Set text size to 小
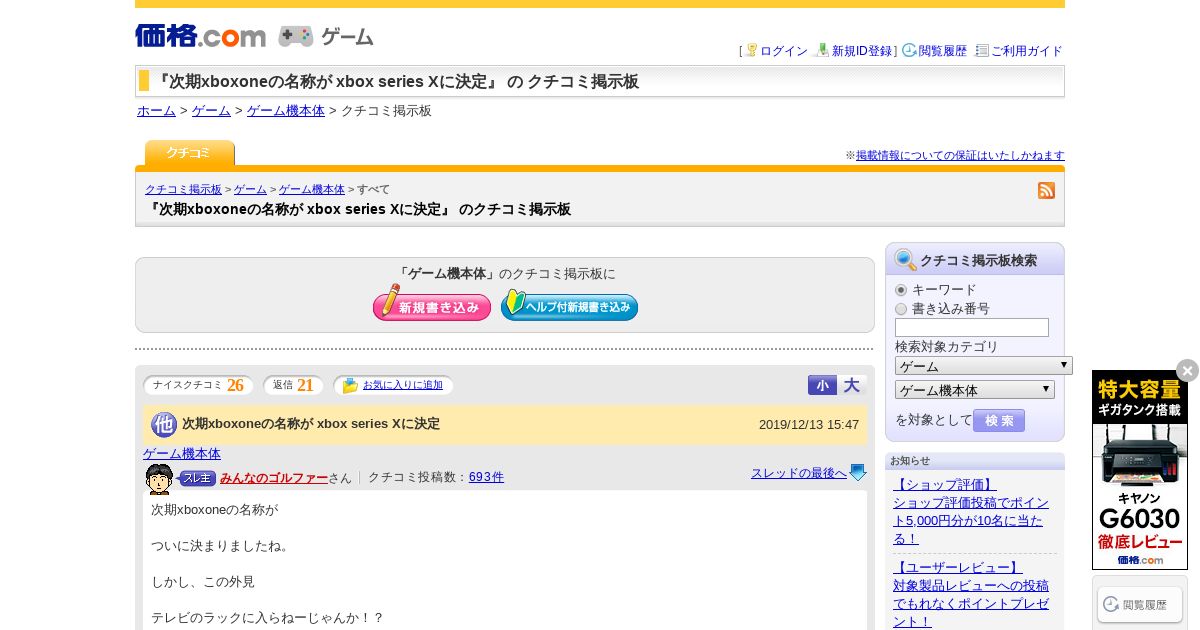 point(822,385)
